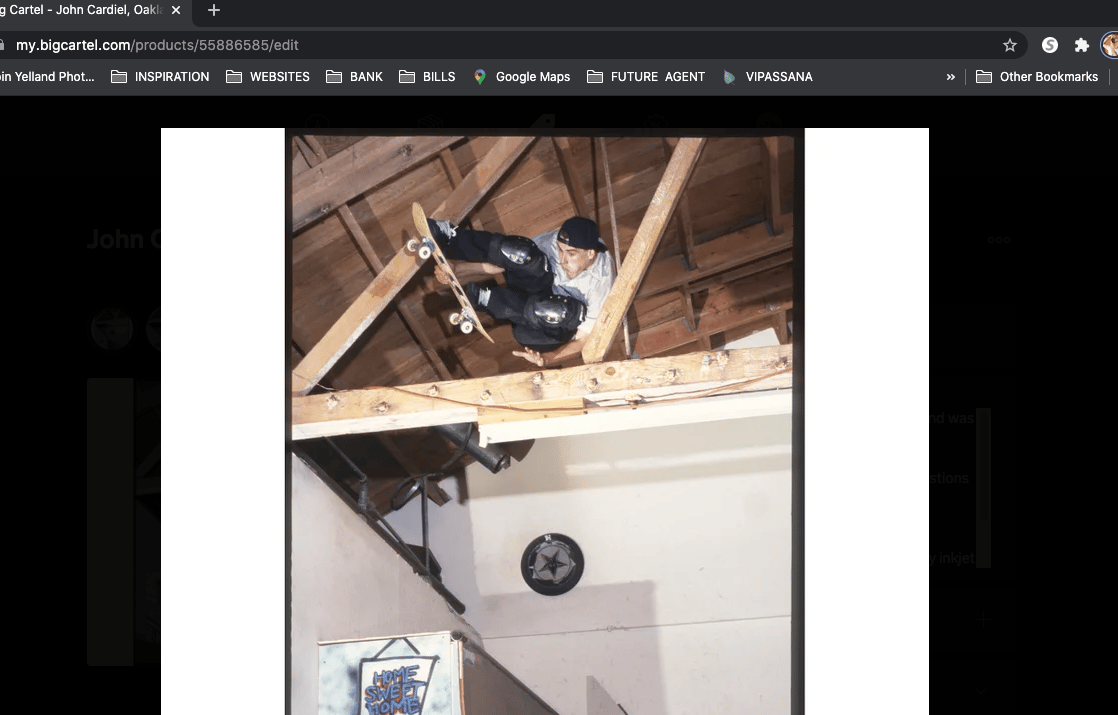Screen dimensions: 1118x715
Task: Open the Other Bookmarks folder
Action: pyautogui.click(x=1037, y=77)
